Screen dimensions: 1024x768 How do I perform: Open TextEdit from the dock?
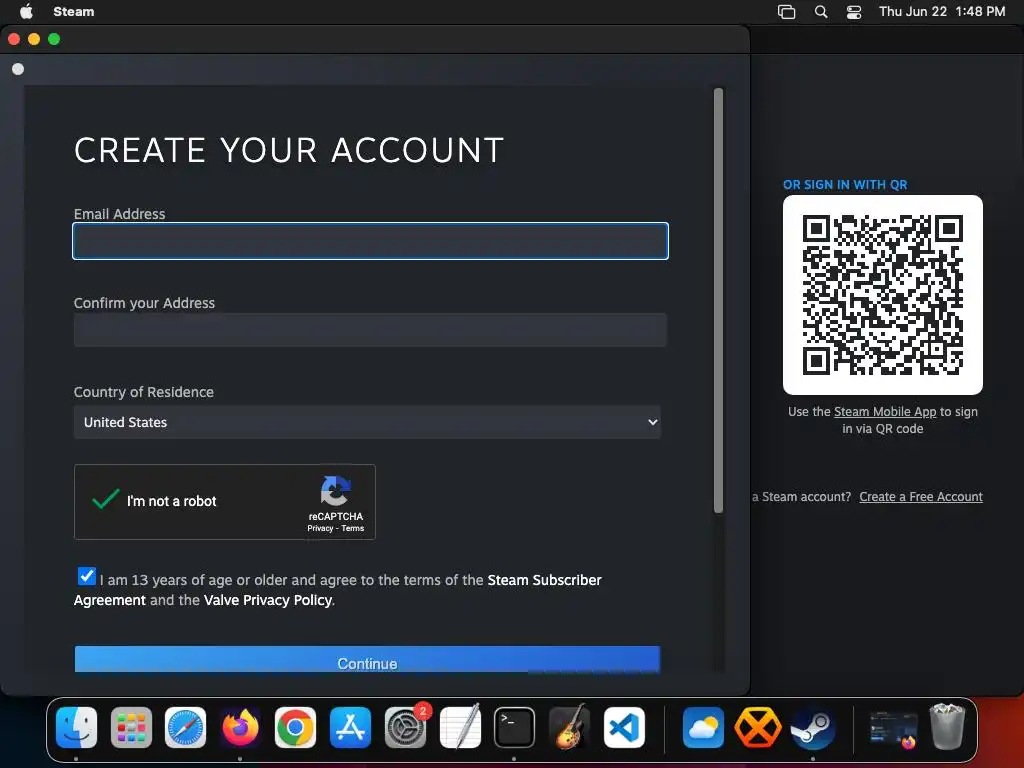(460, 727)
